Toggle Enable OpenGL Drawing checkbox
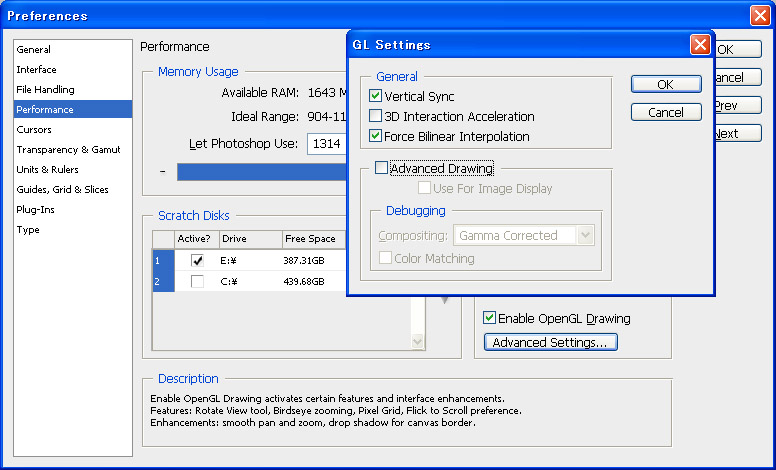The width and height of the screenshot is (776, 470). (x=489, y=318)
